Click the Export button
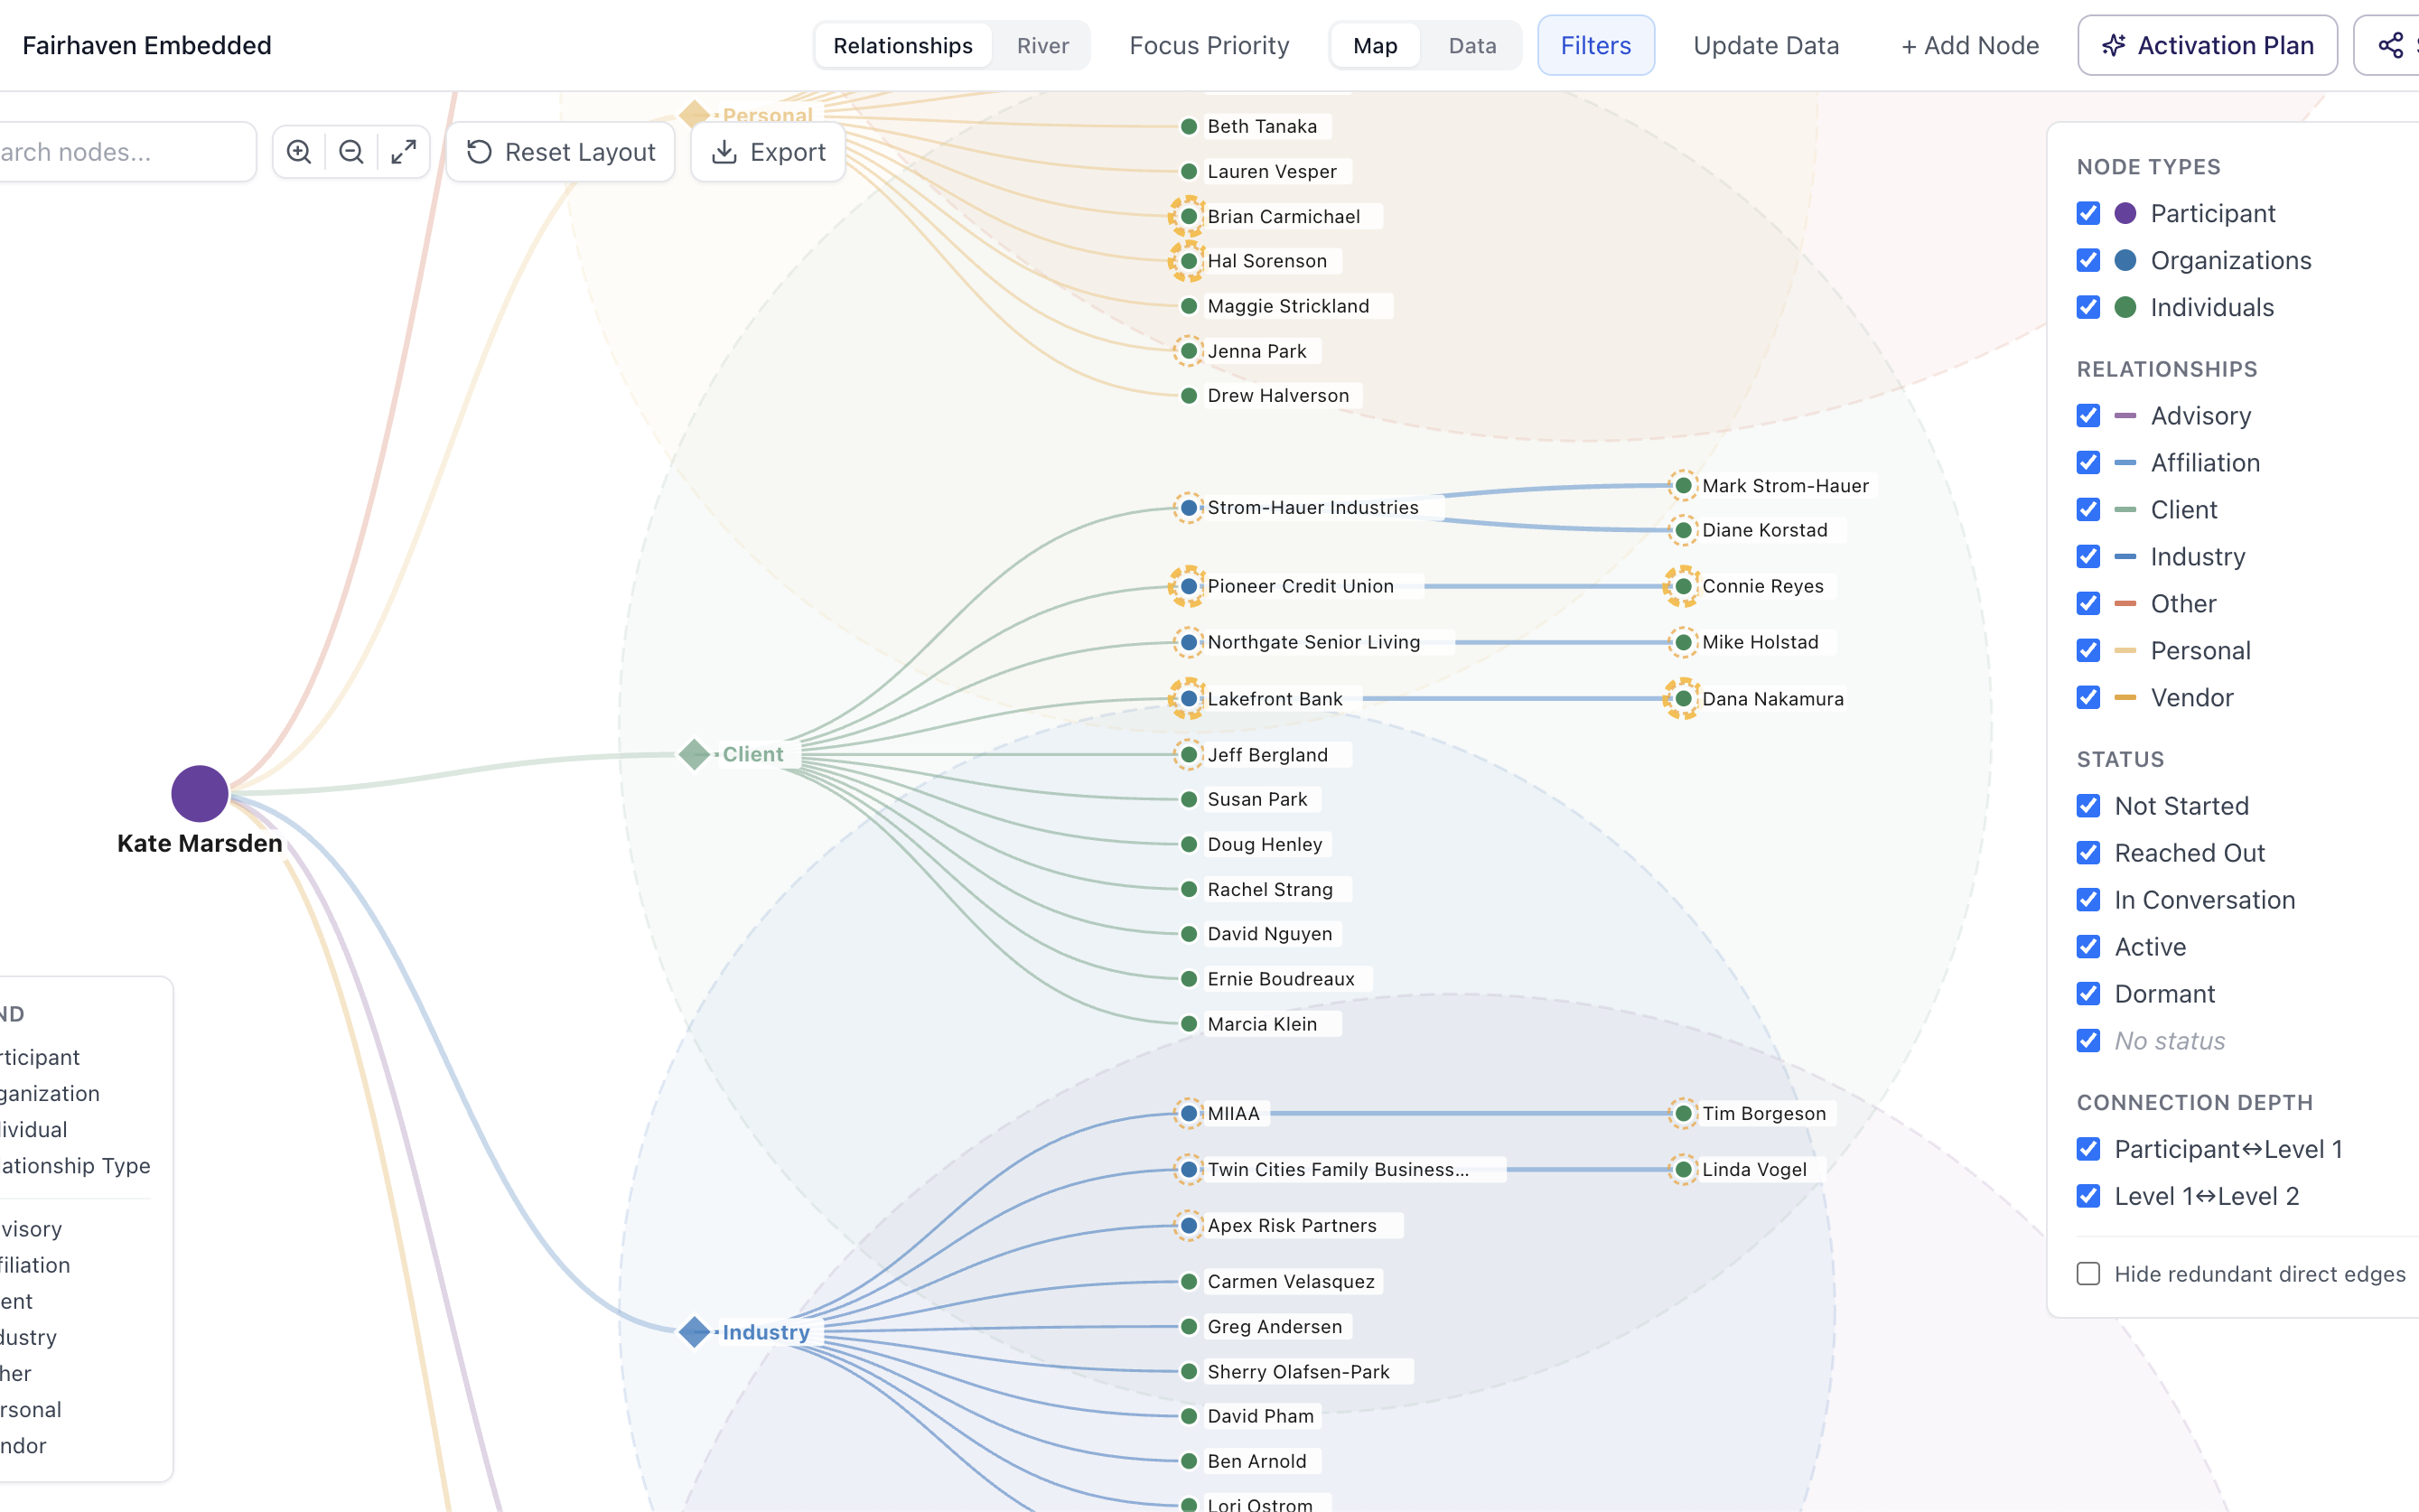 click(768, 152)
